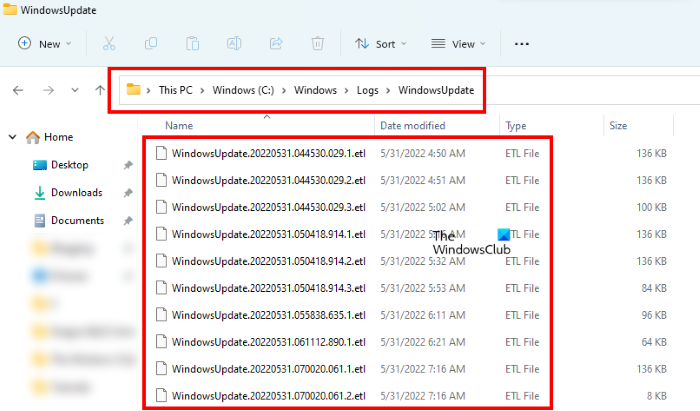This screenshot has width=700, height=411.
Task: Select file WindowsUpdate.20220531.070020.061.2.etl
Action: click(x=269, y=396)
